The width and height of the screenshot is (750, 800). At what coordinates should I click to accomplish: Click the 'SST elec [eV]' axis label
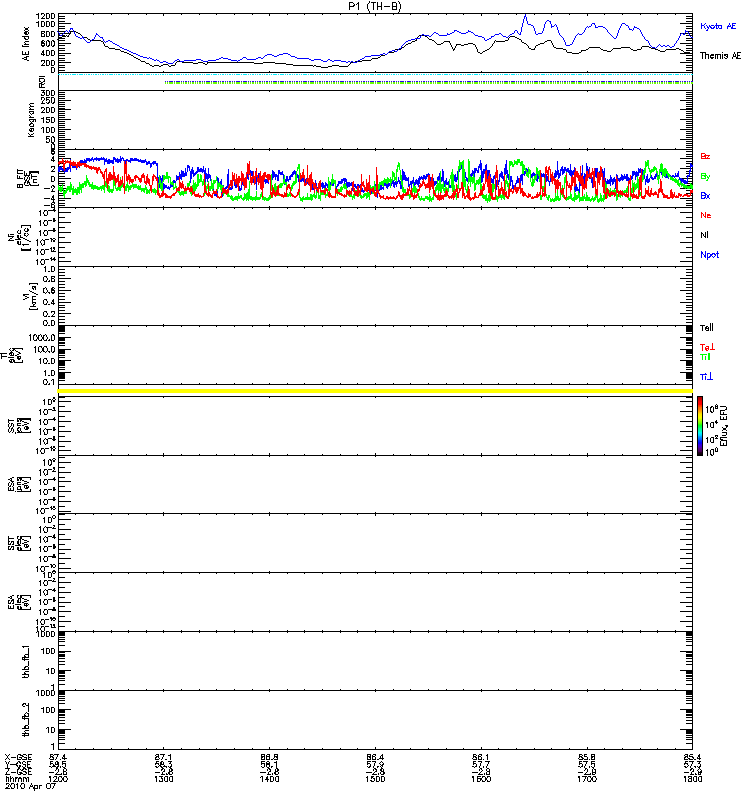pos(20,543)
